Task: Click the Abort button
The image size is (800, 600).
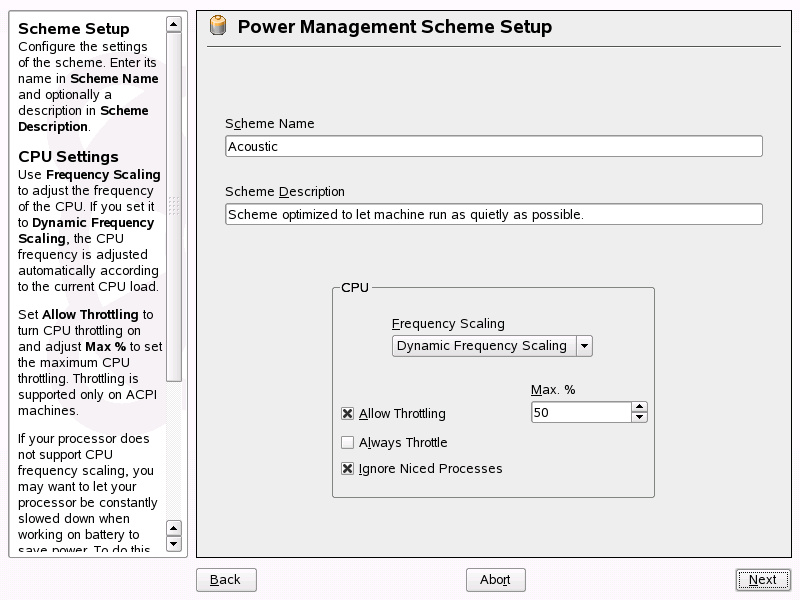Action: pos(495,580)
